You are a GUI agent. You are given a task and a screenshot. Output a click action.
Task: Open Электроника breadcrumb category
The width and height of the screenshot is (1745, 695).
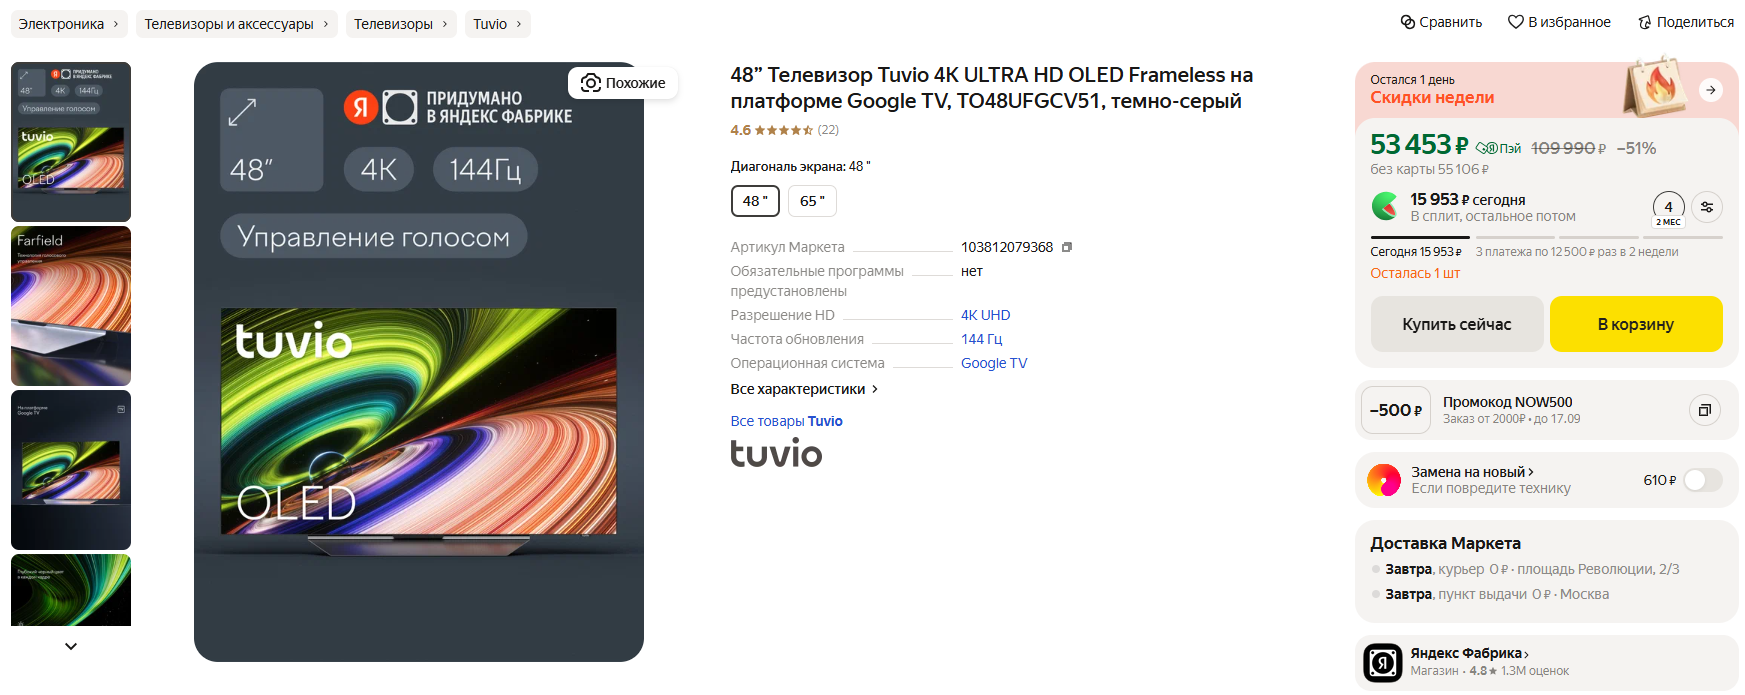[x=69, y=24]
